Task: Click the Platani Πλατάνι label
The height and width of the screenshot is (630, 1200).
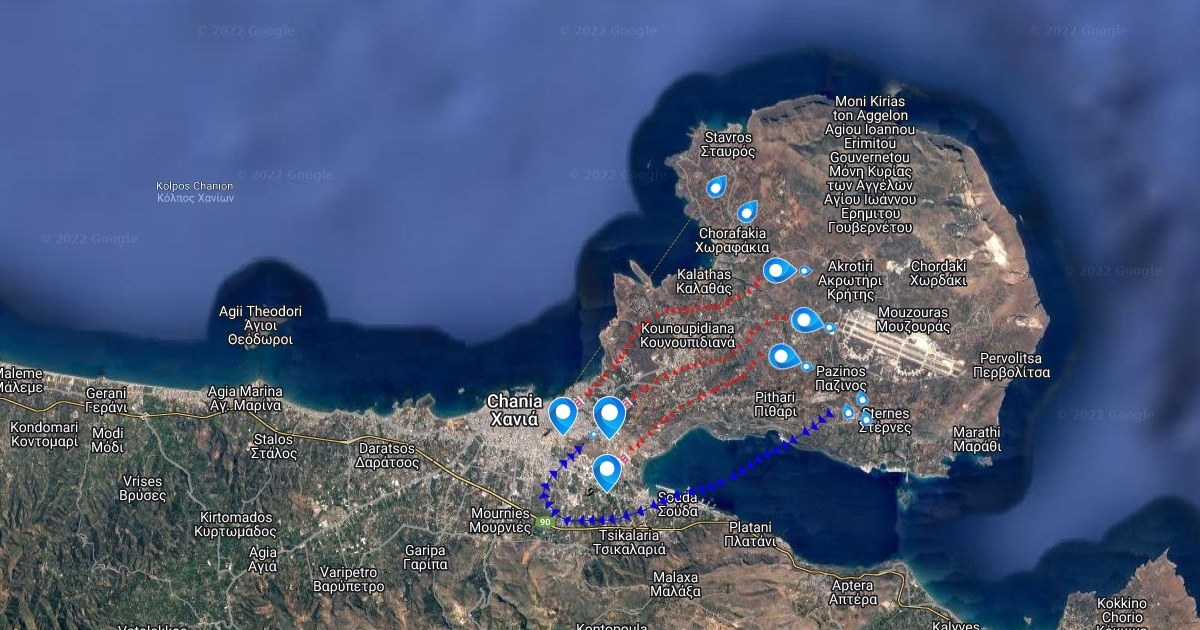Action: (751, 534)
